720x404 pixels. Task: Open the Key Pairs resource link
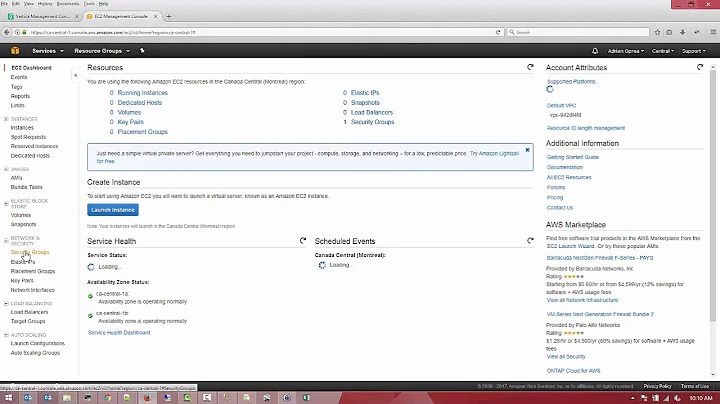pyautogui.click(x=130, y=122)
